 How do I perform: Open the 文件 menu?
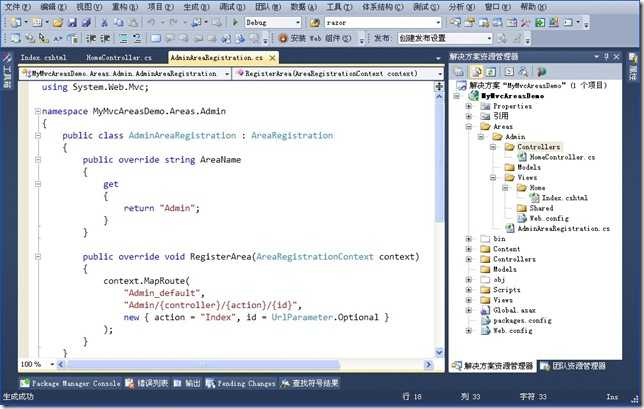click(x=17, y=7)
